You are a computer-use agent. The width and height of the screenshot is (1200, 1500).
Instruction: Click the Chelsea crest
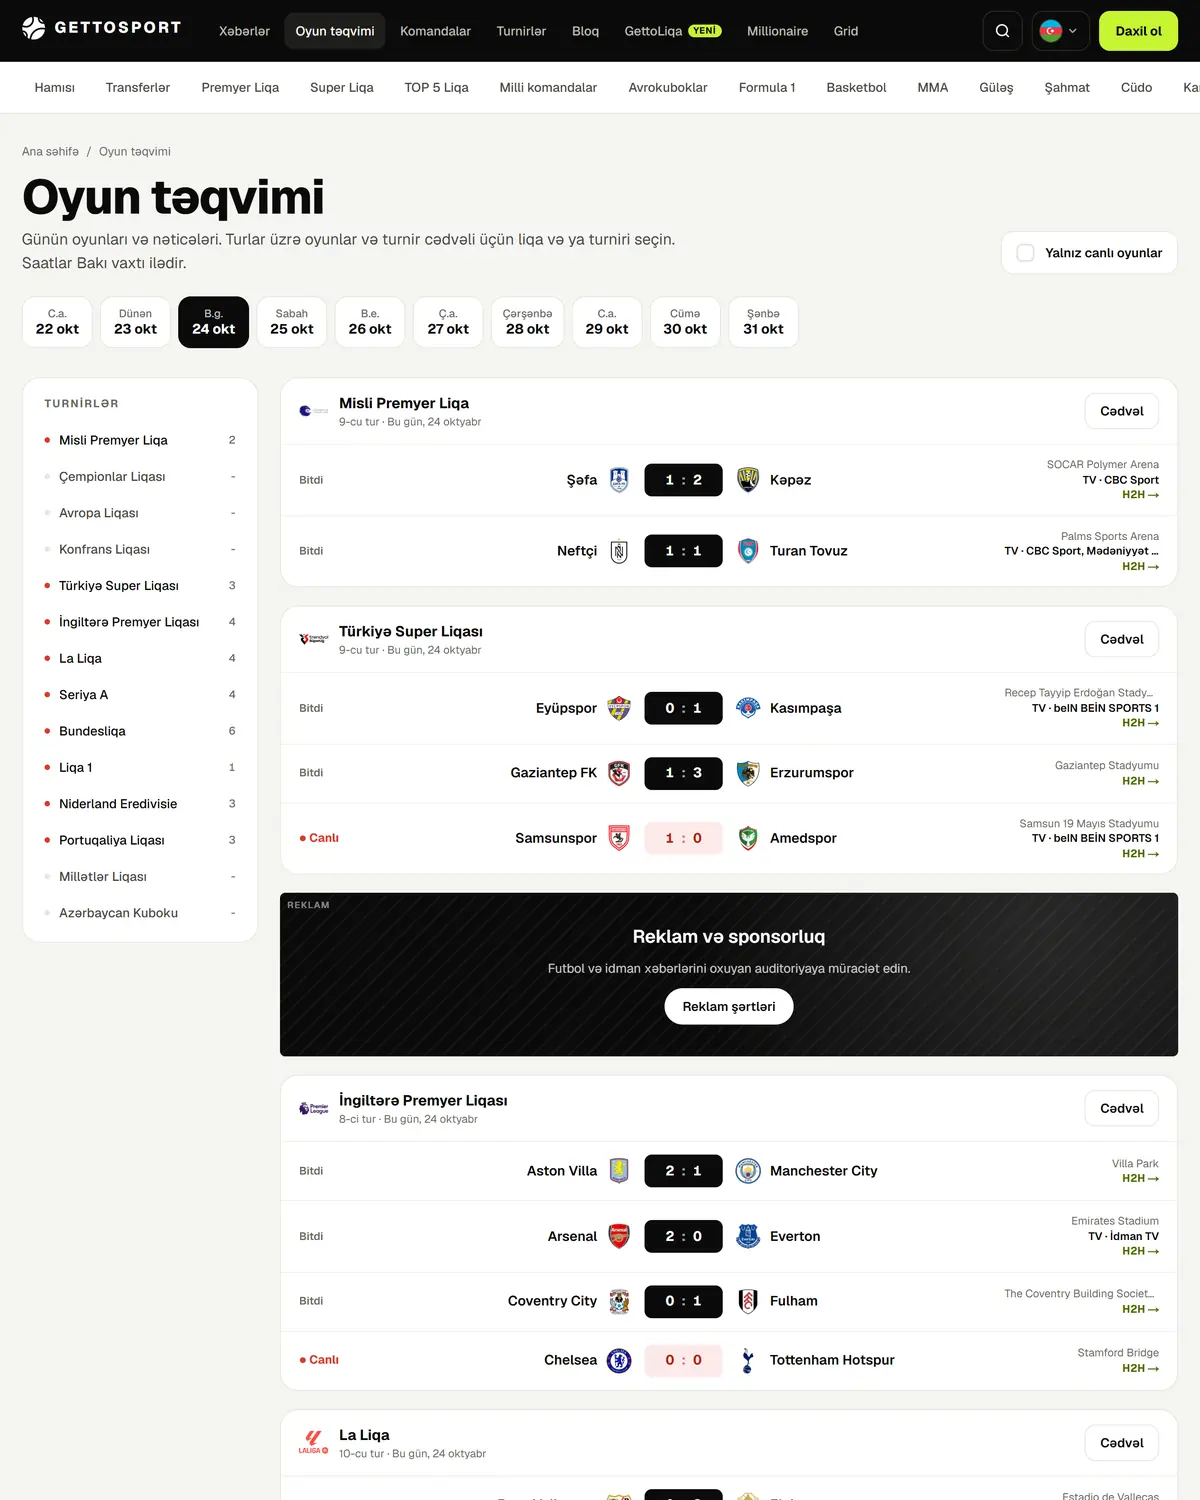pos(619,1360)
